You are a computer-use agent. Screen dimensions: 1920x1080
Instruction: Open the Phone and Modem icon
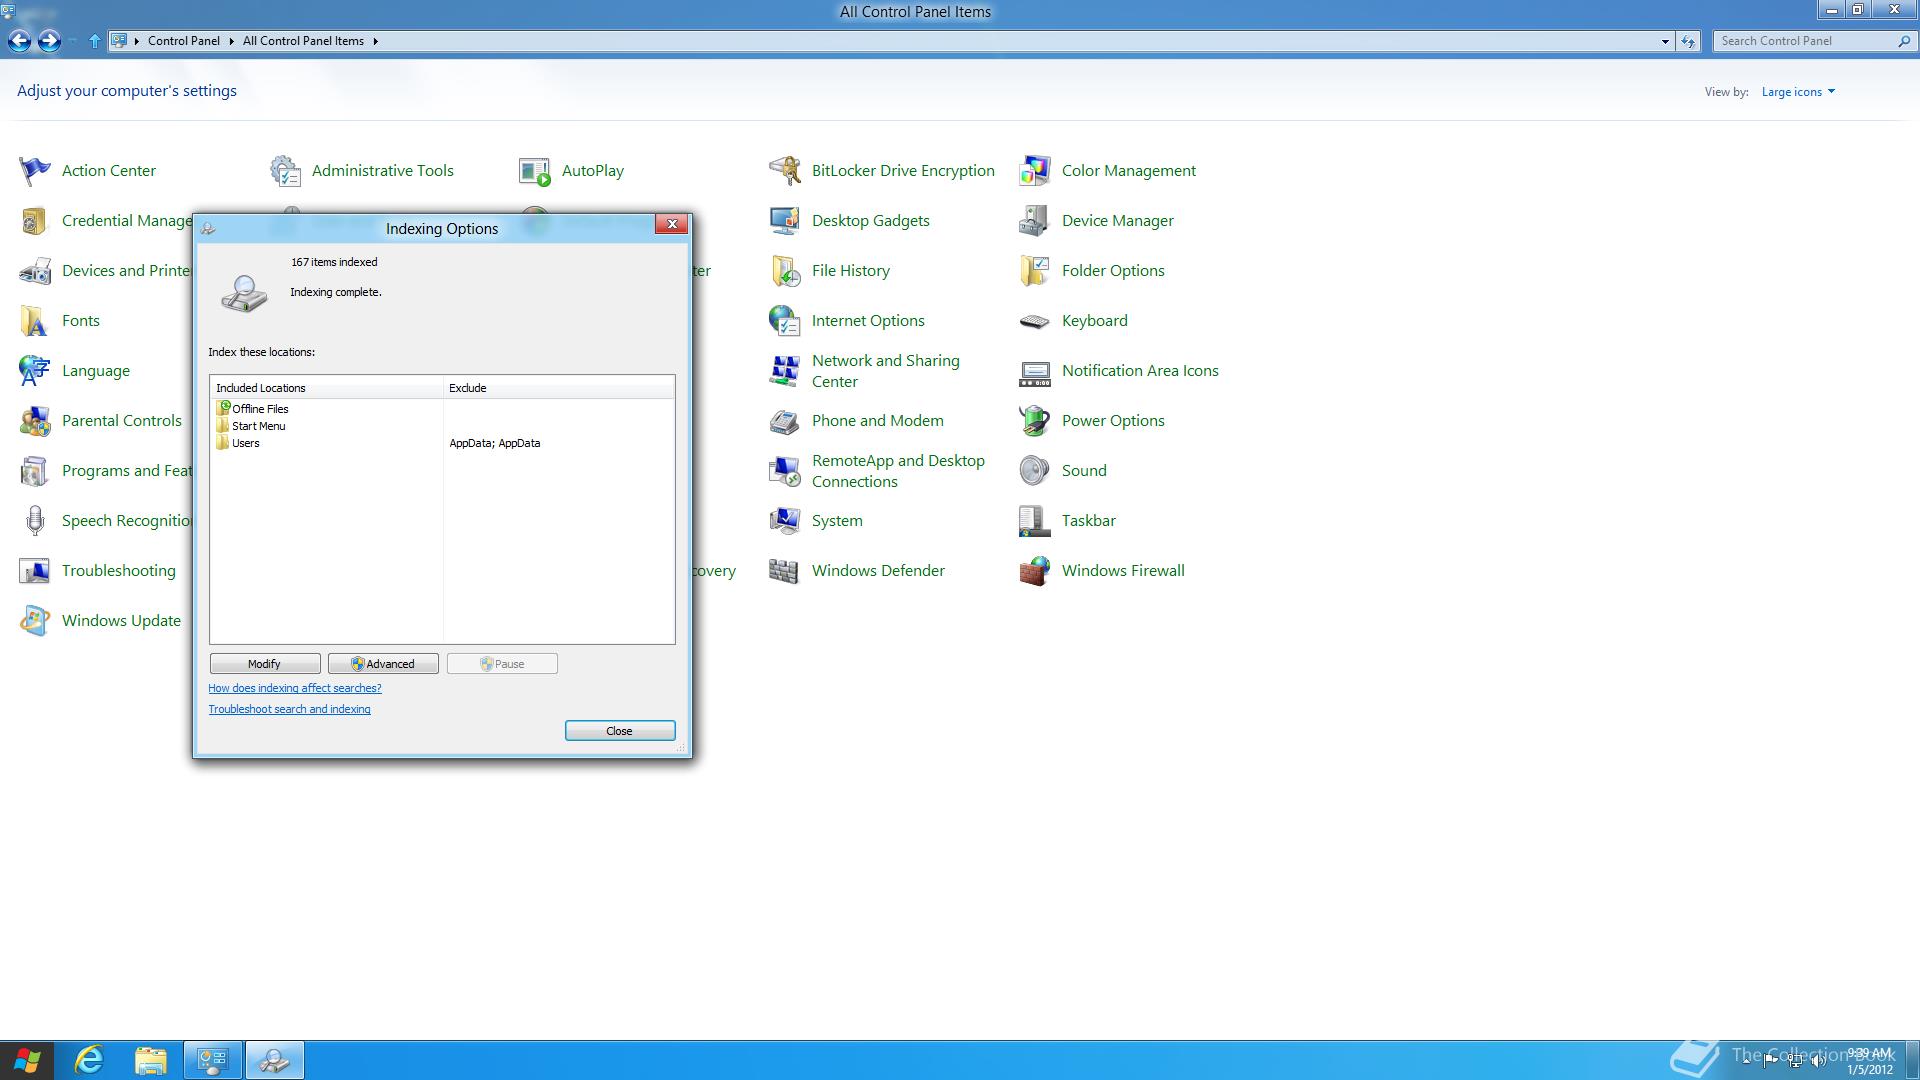785,421
